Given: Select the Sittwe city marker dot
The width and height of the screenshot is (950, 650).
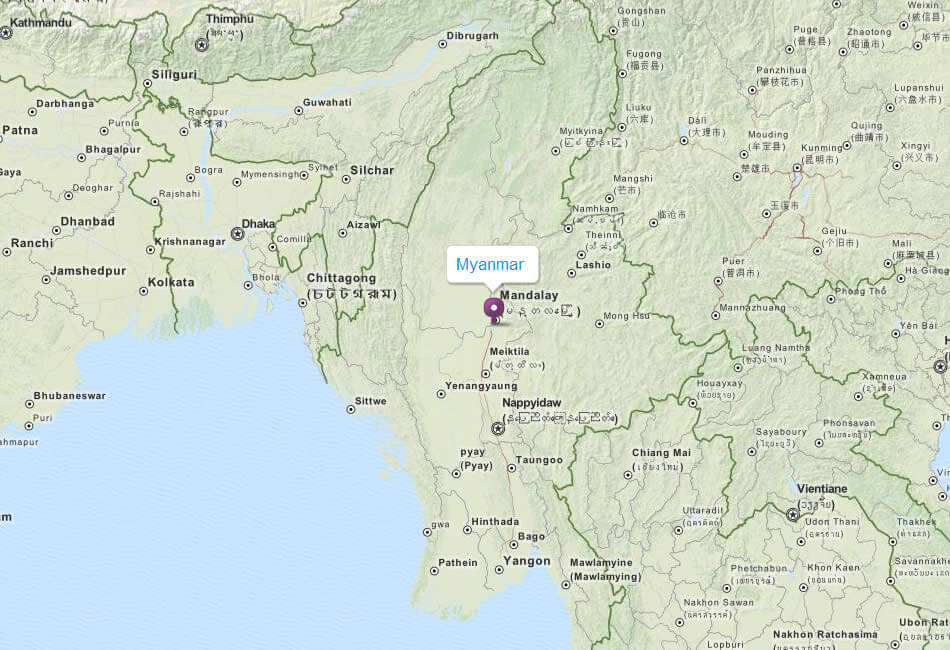Looking at the screenshot, I should (x=351, y=410).
